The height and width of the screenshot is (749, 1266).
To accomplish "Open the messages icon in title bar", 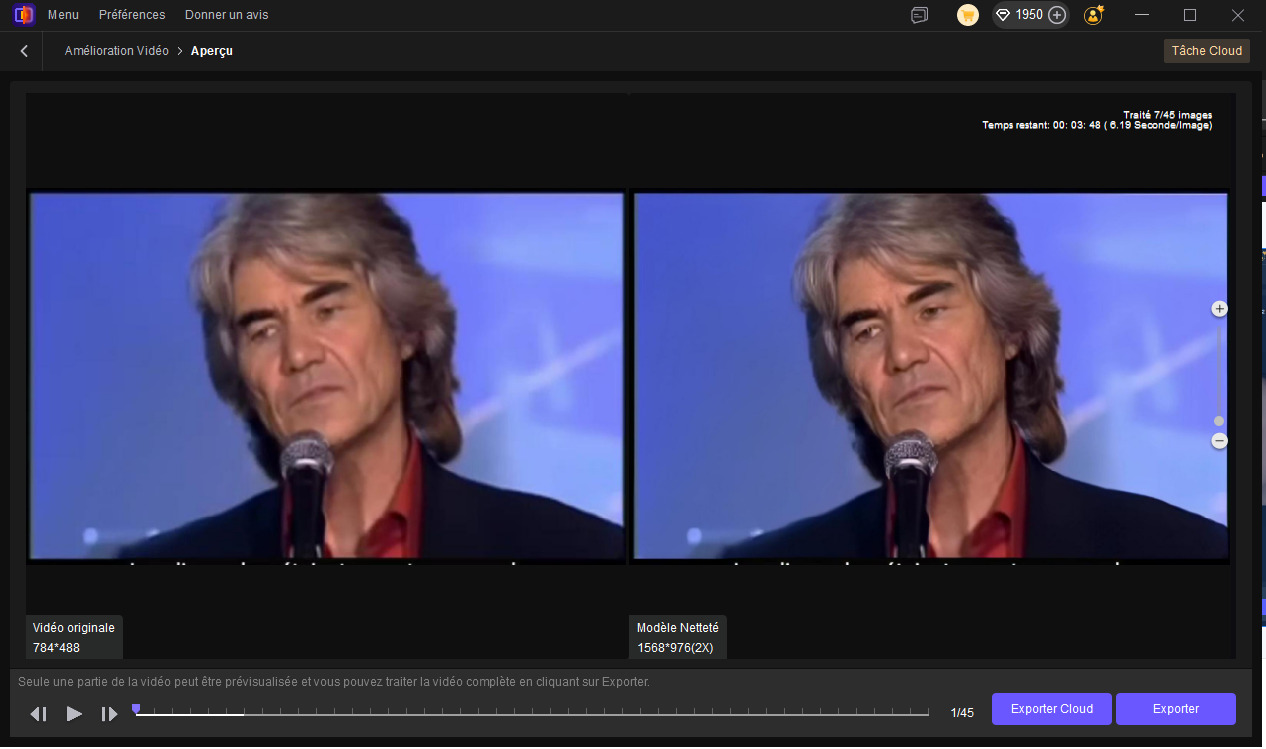I will pos(919,15).
